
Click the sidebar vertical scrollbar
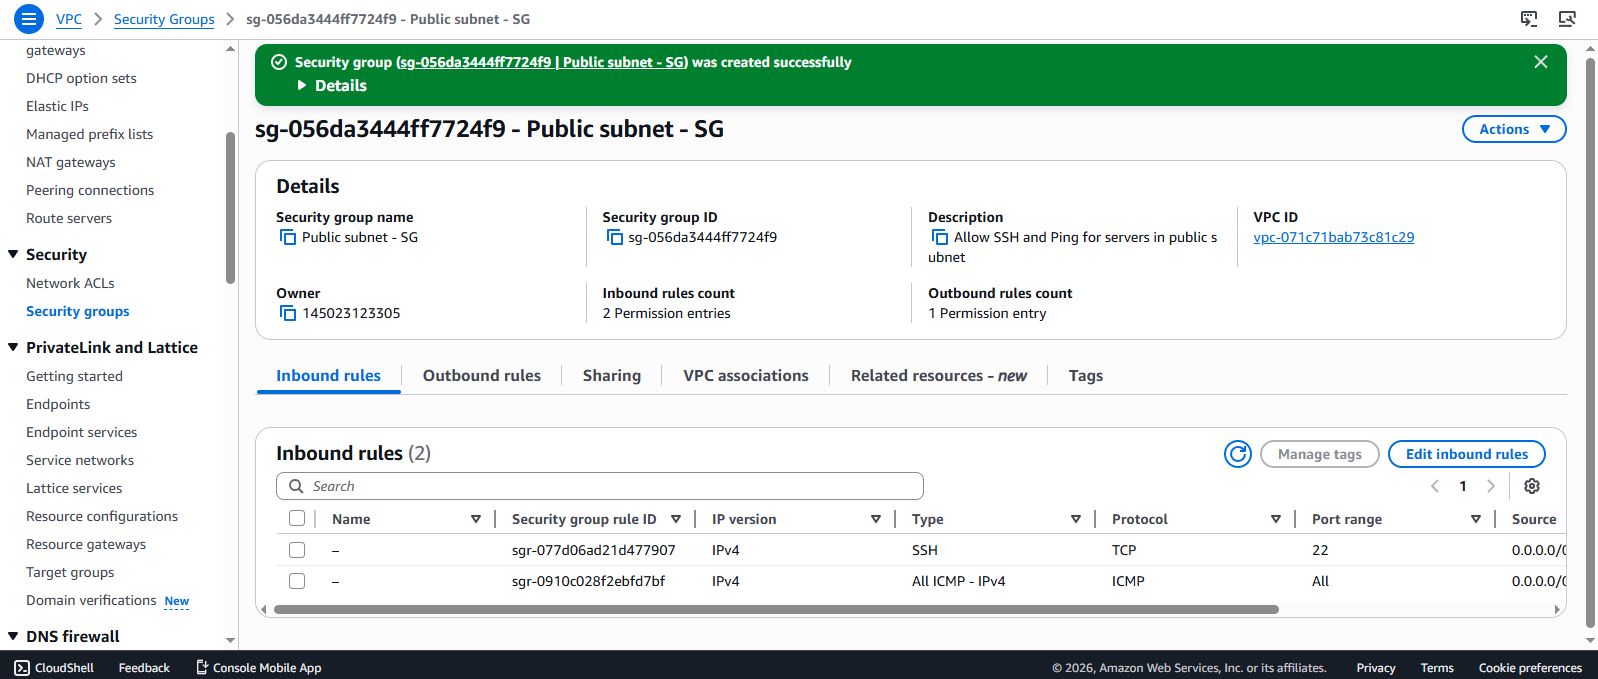(x=231, y=208)
